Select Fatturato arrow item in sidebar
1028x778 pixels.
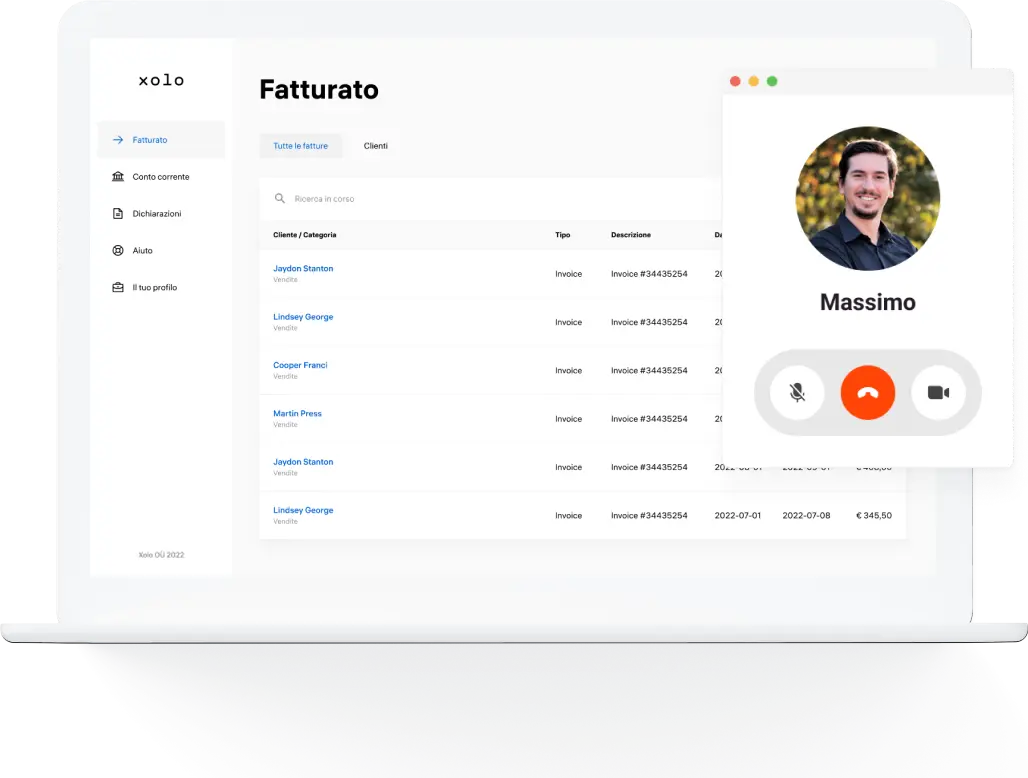click(x=148, y=139)
